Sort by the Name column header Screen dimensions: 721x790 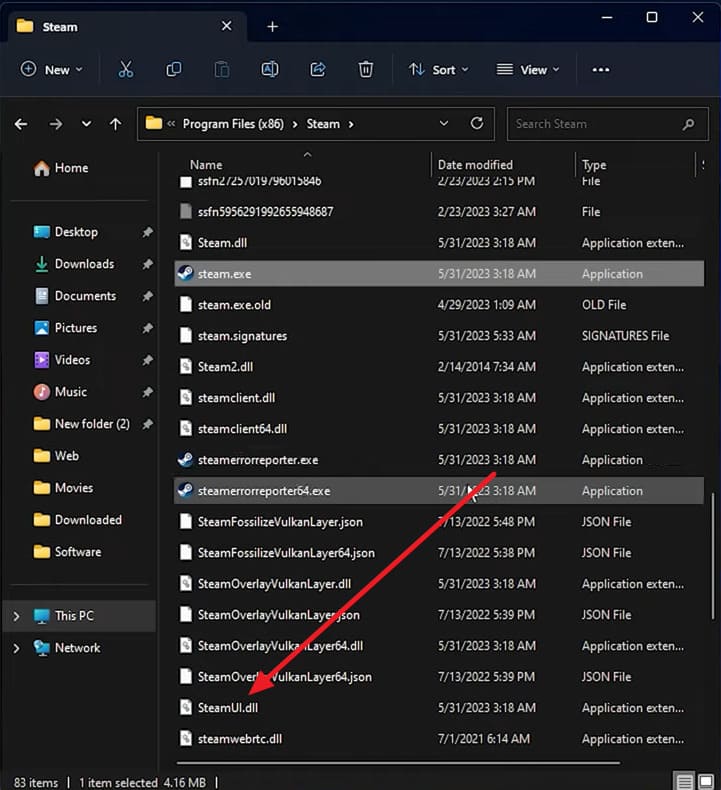206,165
